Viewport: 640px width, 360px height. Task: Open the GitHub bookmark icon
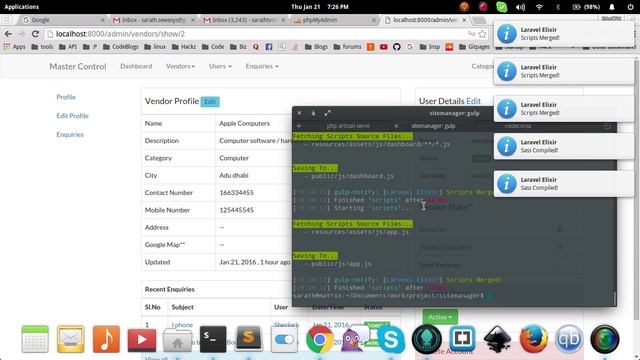[397, 47]
